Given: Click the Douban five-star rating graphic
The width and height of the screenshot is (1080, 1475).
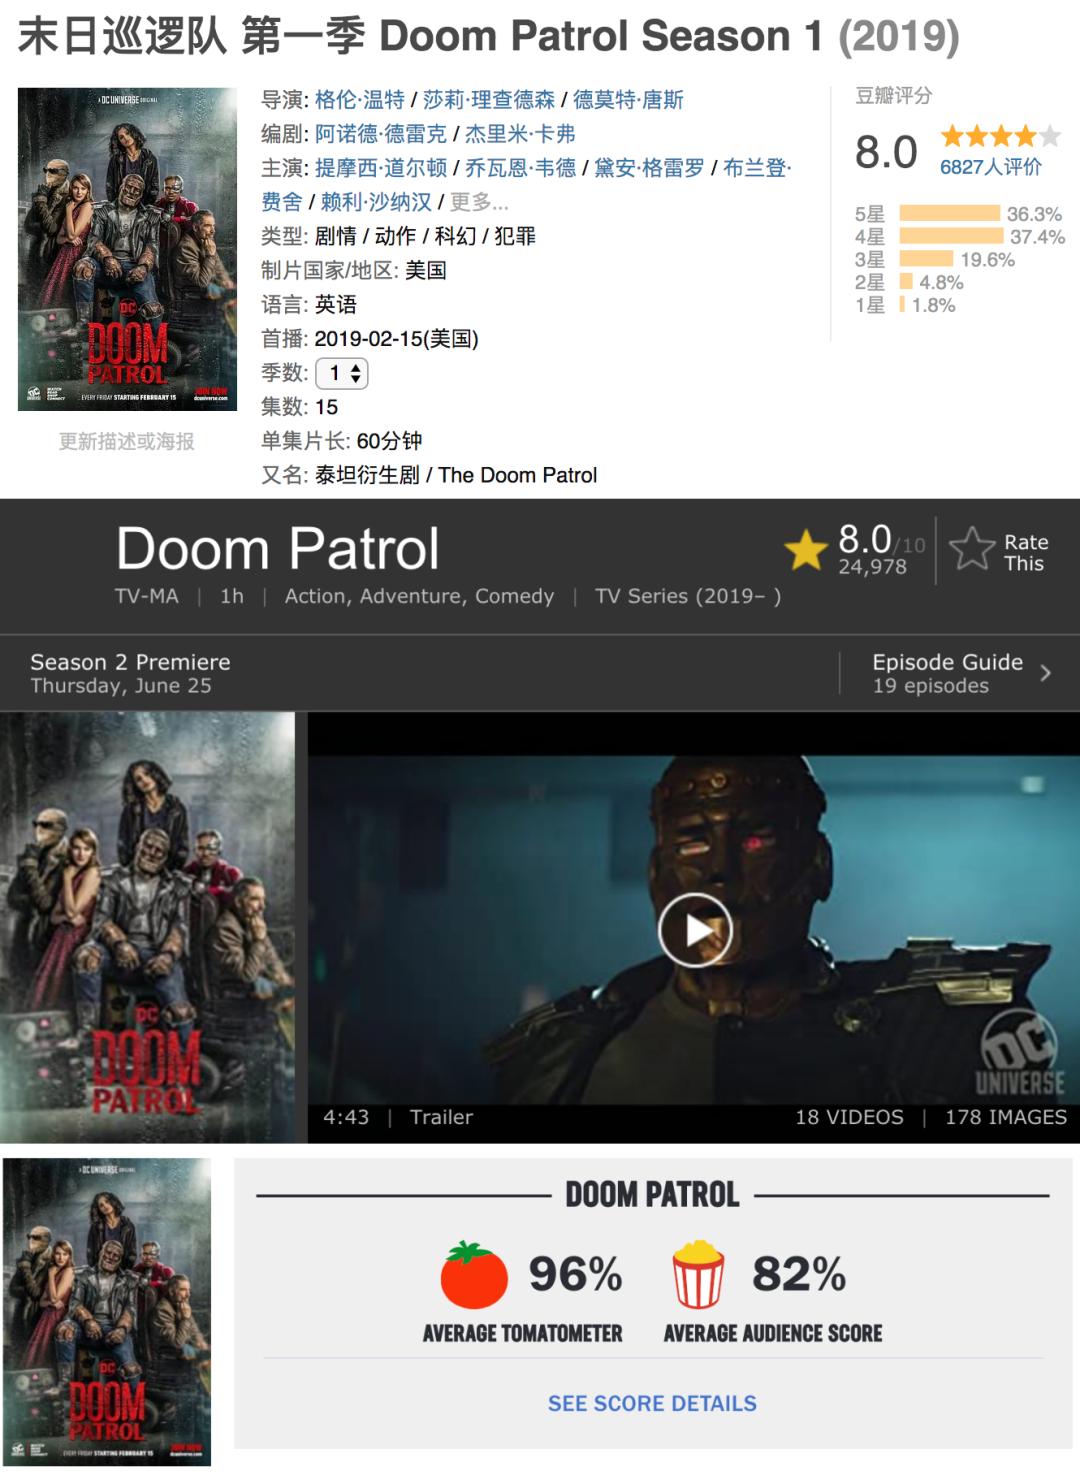Looking at the screenshot, I should pos(1000,136).
